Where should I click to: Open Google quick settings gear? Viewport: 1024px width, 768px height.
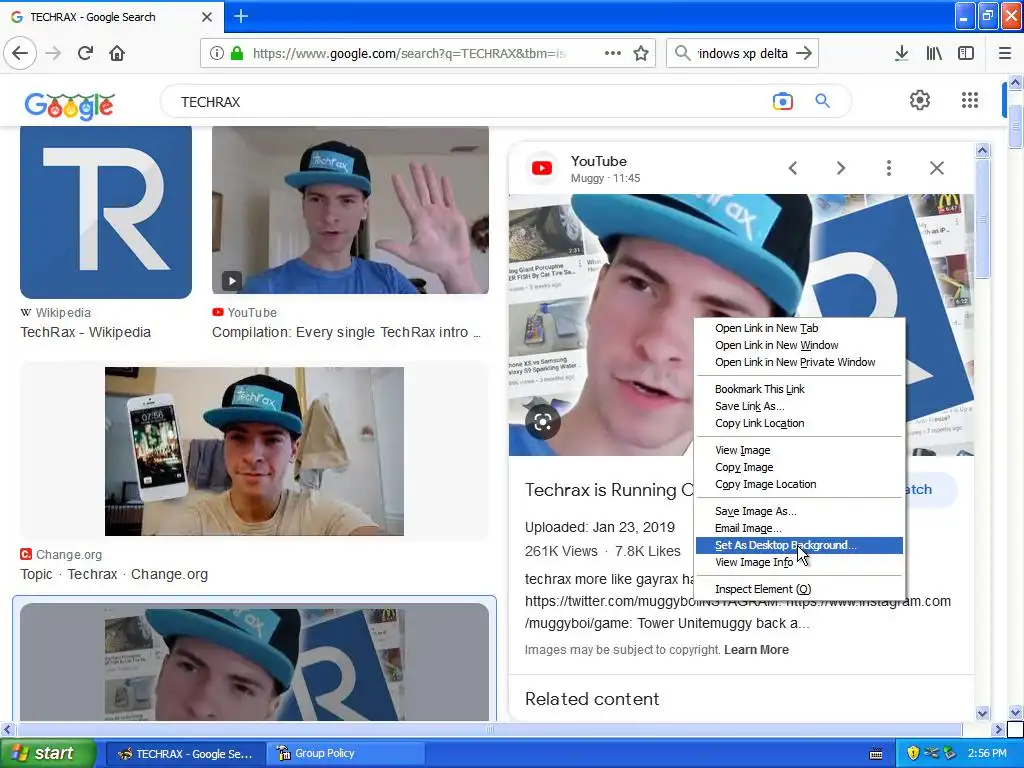(x=920, y=100)
